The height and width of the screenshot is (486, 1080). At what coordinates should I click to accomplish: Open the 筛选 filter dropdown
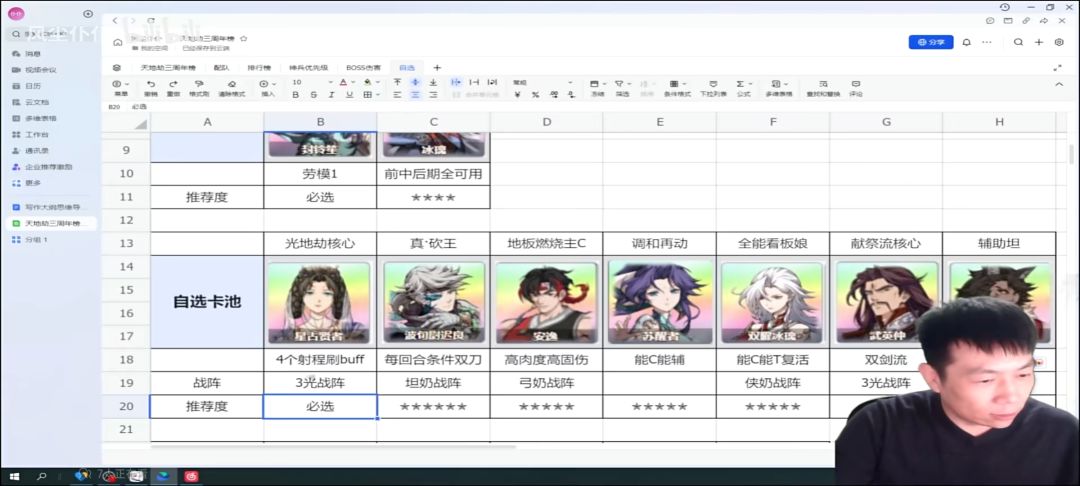tap(622, 88)
